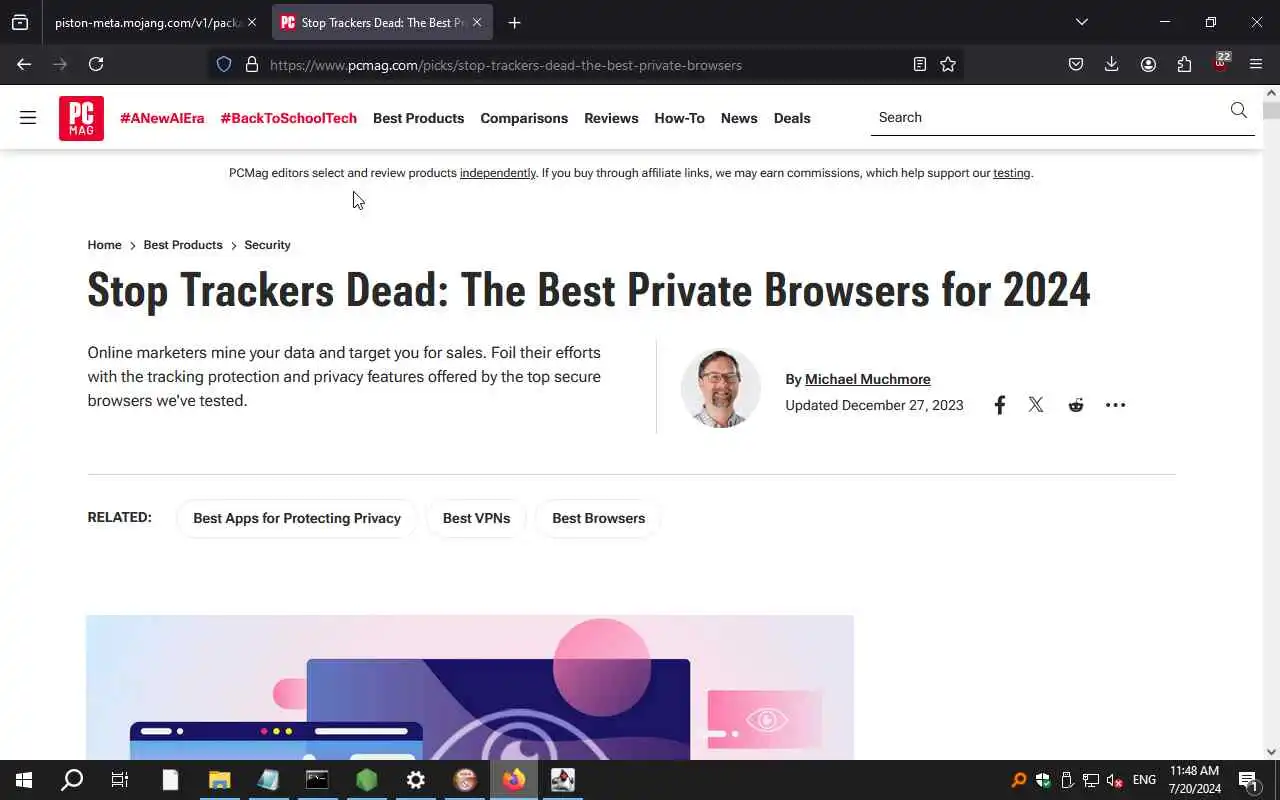The width and height of the screenshot is (1280, 800).
Task: Open the Best Products menu
Action: point(418,118)
